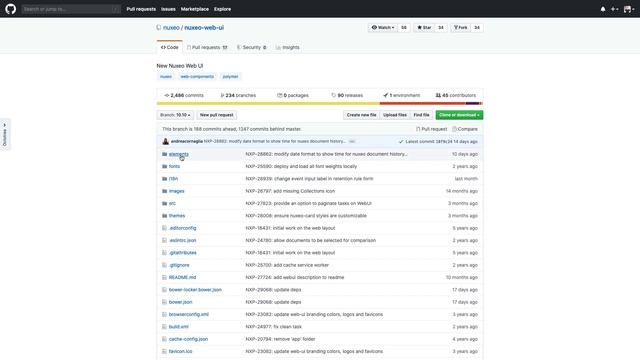640x360 pixels.
Task: Open the Clone or download dropdown
Action: (459, 115)
